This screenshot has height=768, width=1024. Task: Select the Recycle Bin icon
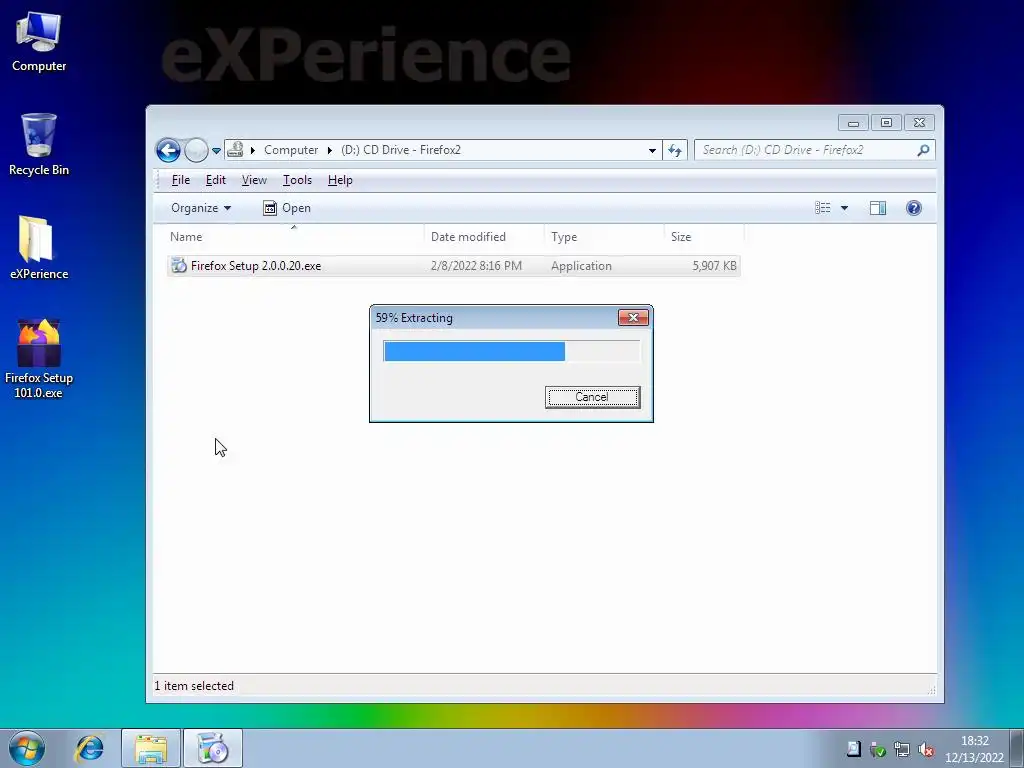pyautogui.click(x=39, y=145)
